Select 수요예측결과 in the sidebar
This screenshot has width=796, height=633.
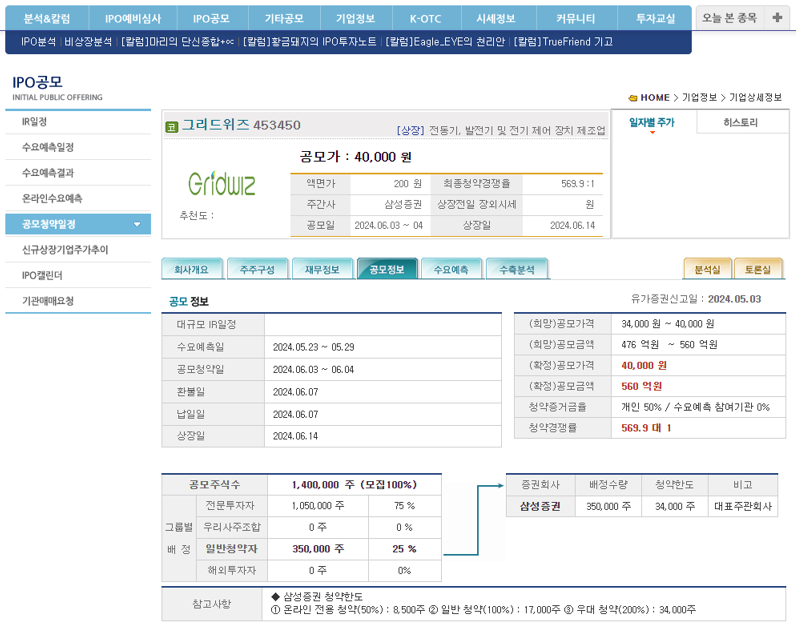[78, 173]
